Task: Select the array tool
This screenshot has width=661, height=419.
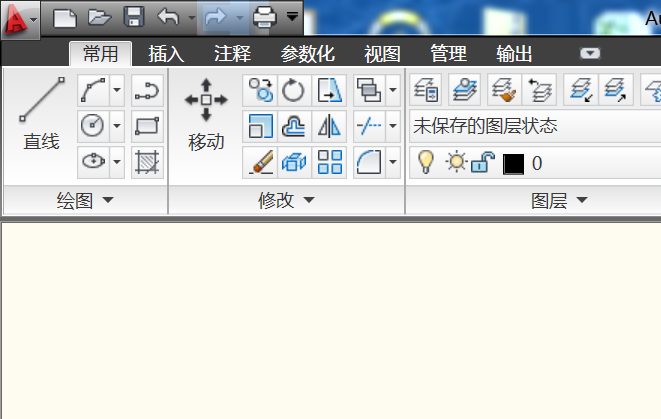Action: coord(329,162)
